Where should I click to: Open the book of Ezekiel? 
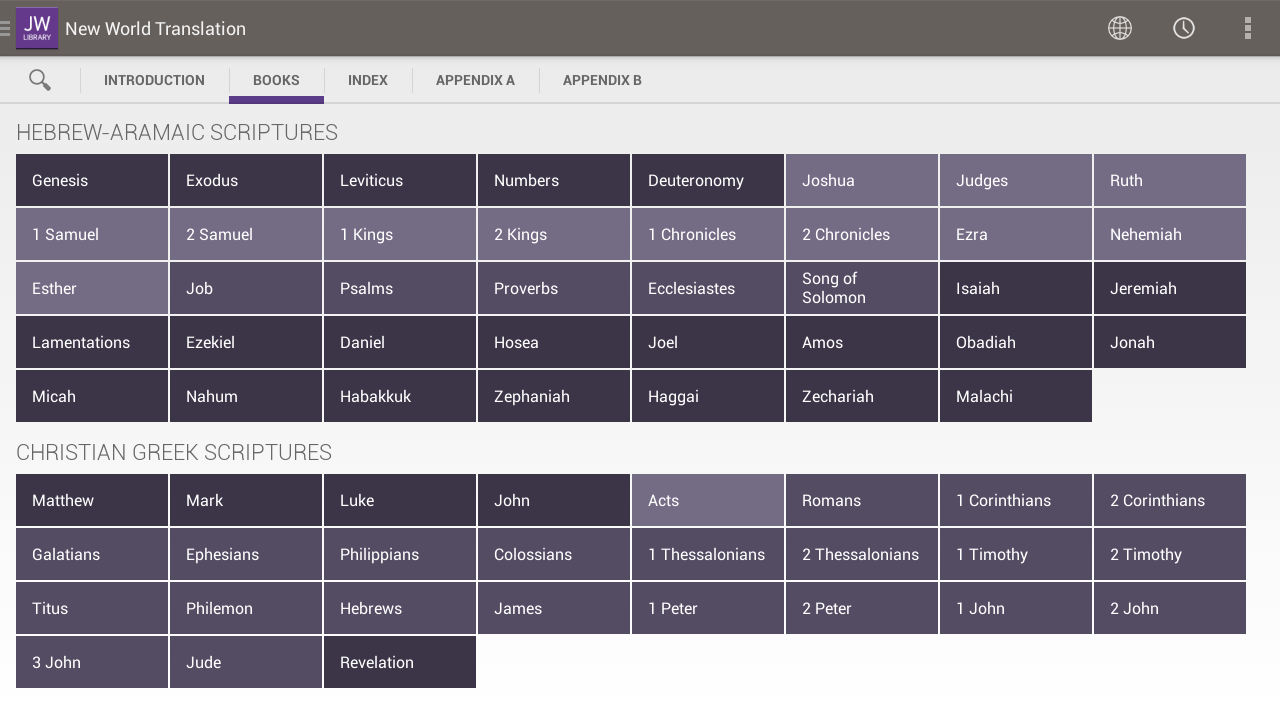(x=246, y=342)
